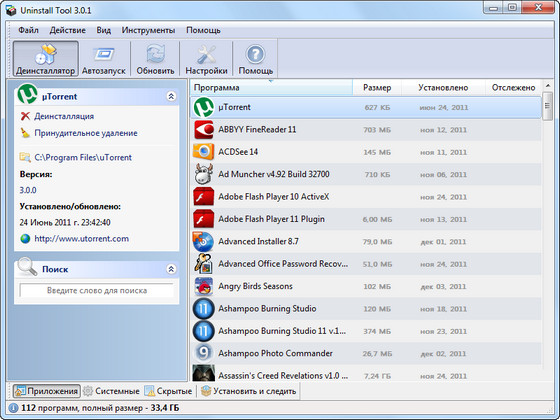Image resolution: width=560 pixels, height=420 pixels.
Task: Select Ashampoo Burning Studio 11 icon (374 МБ)
Action: tap(204, 331)
